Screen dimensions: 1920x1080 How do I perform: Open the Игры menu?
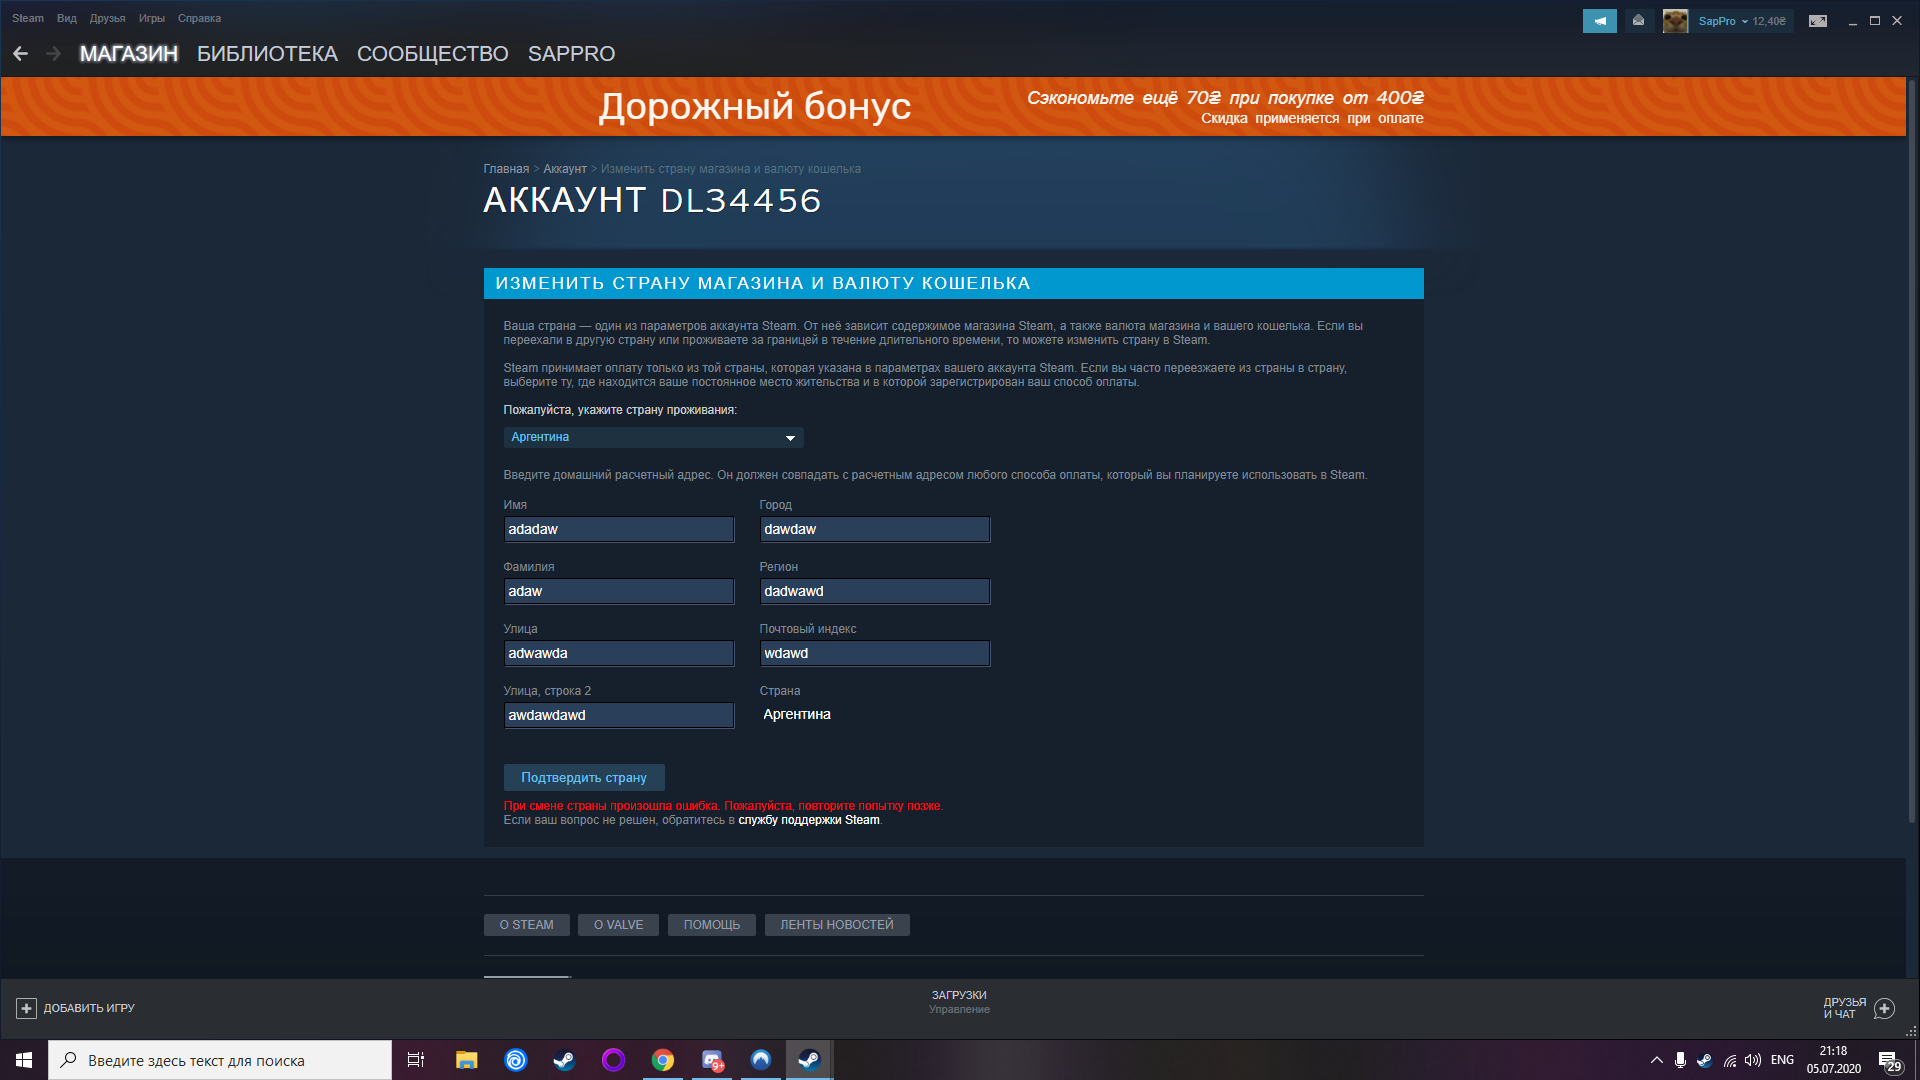(x=152, y=18)
